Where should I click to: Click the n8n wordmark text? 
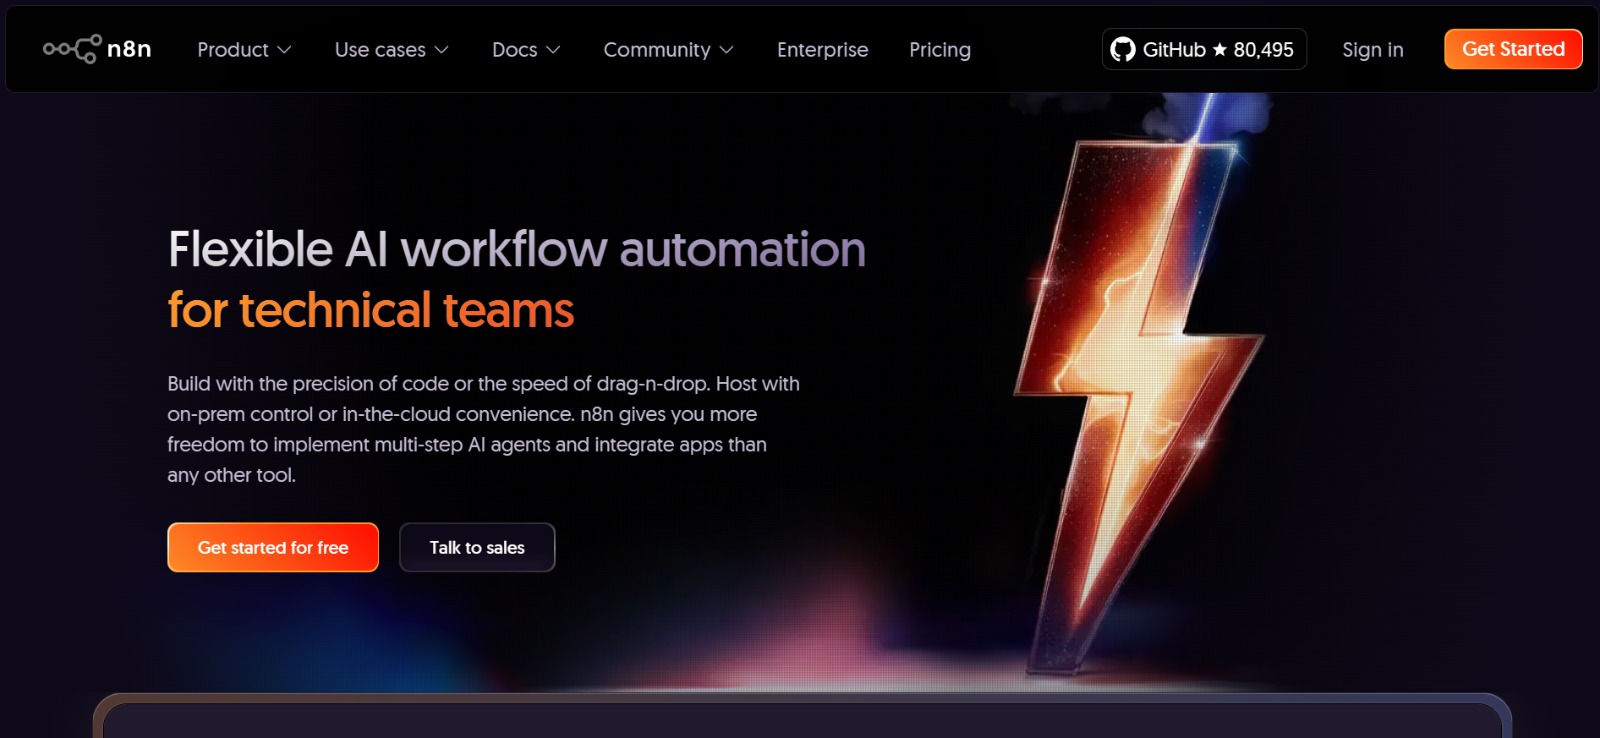pyautogui.click(x=129, y=49)
